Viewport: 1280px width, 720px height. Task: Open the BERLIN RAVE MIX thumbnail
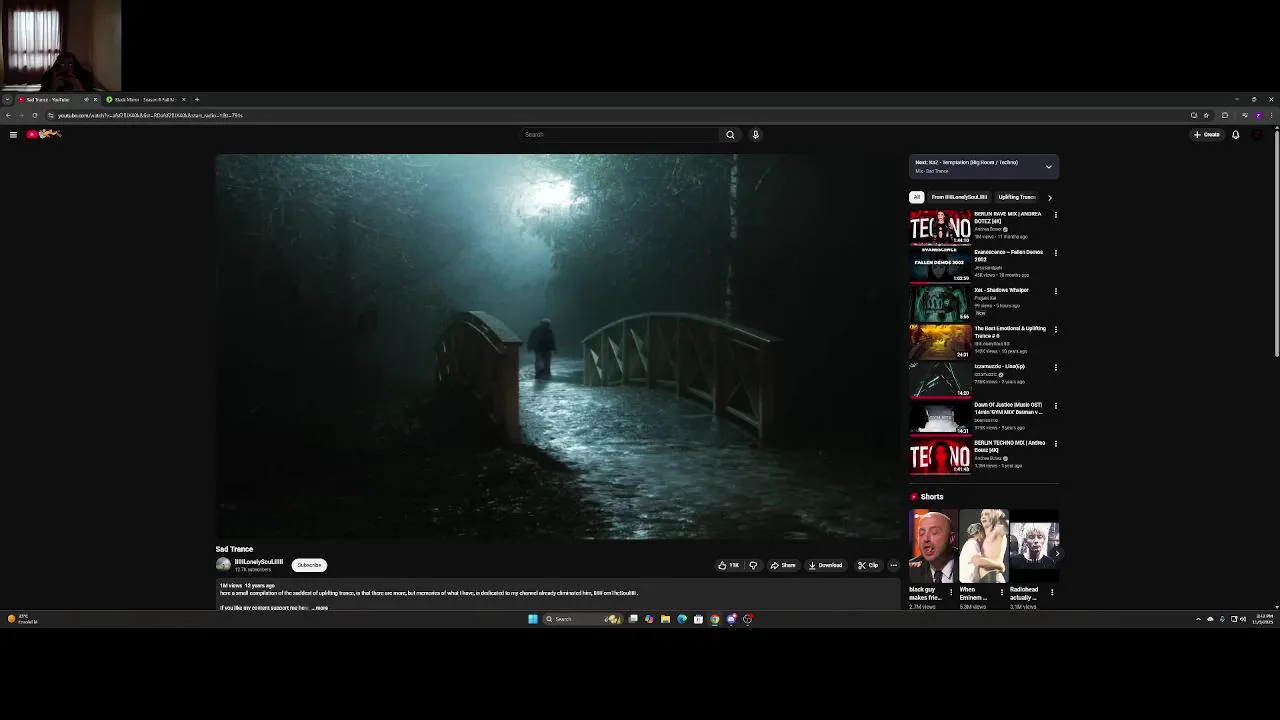click(939, 227)
